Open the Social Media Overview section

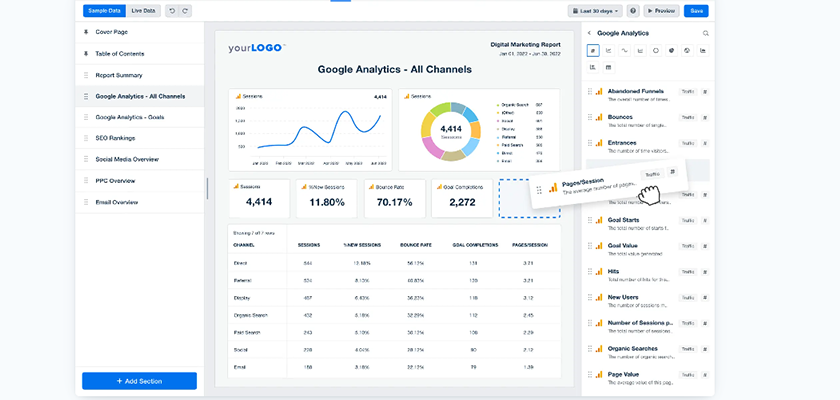pyautogui.click(x=127, y=159)
